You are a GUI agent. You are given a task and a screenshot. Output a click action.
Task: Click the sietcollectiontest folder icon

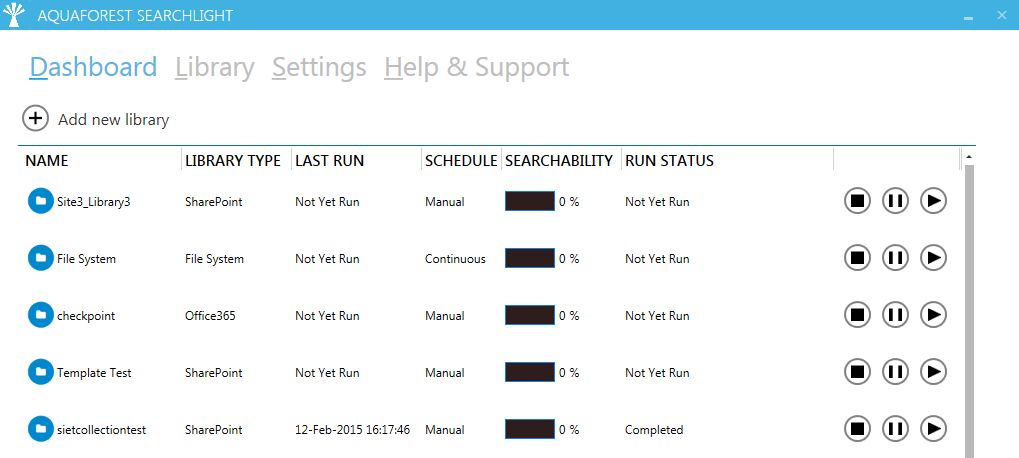pyautogui.click(x=41, y=429)
